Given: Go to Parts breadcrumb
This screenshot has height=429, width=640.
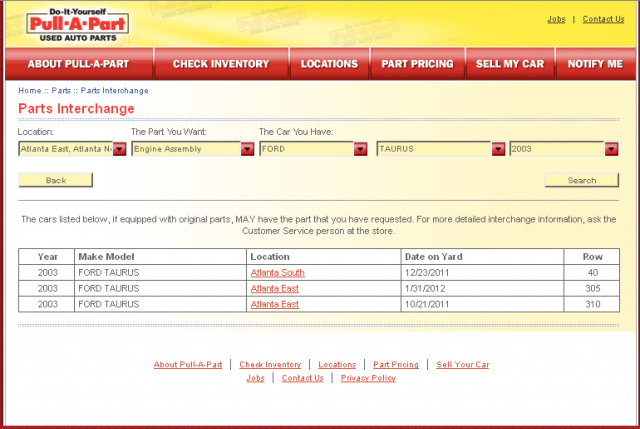Looking at the screenshot, I should pyautogui.click(x=61, y=91).
